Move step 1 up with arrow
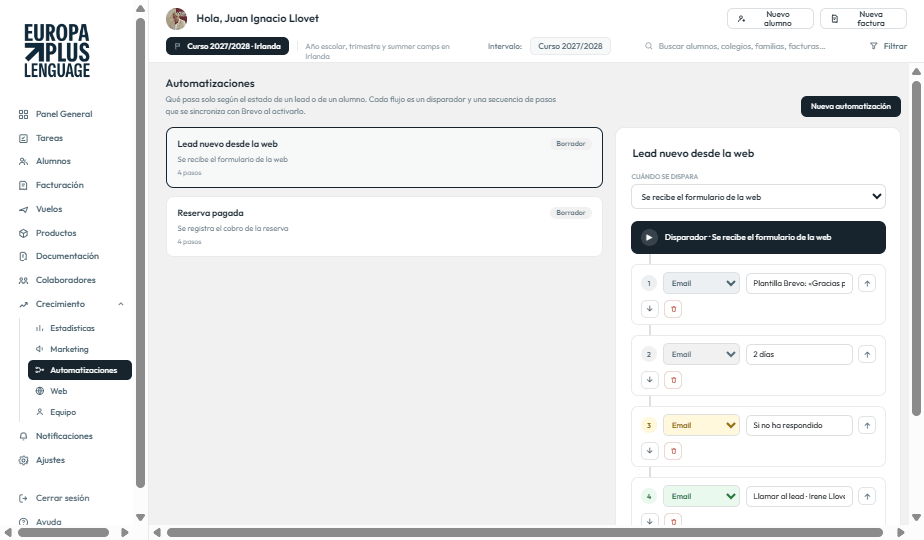924x540 pixels. tap(867, 284)
